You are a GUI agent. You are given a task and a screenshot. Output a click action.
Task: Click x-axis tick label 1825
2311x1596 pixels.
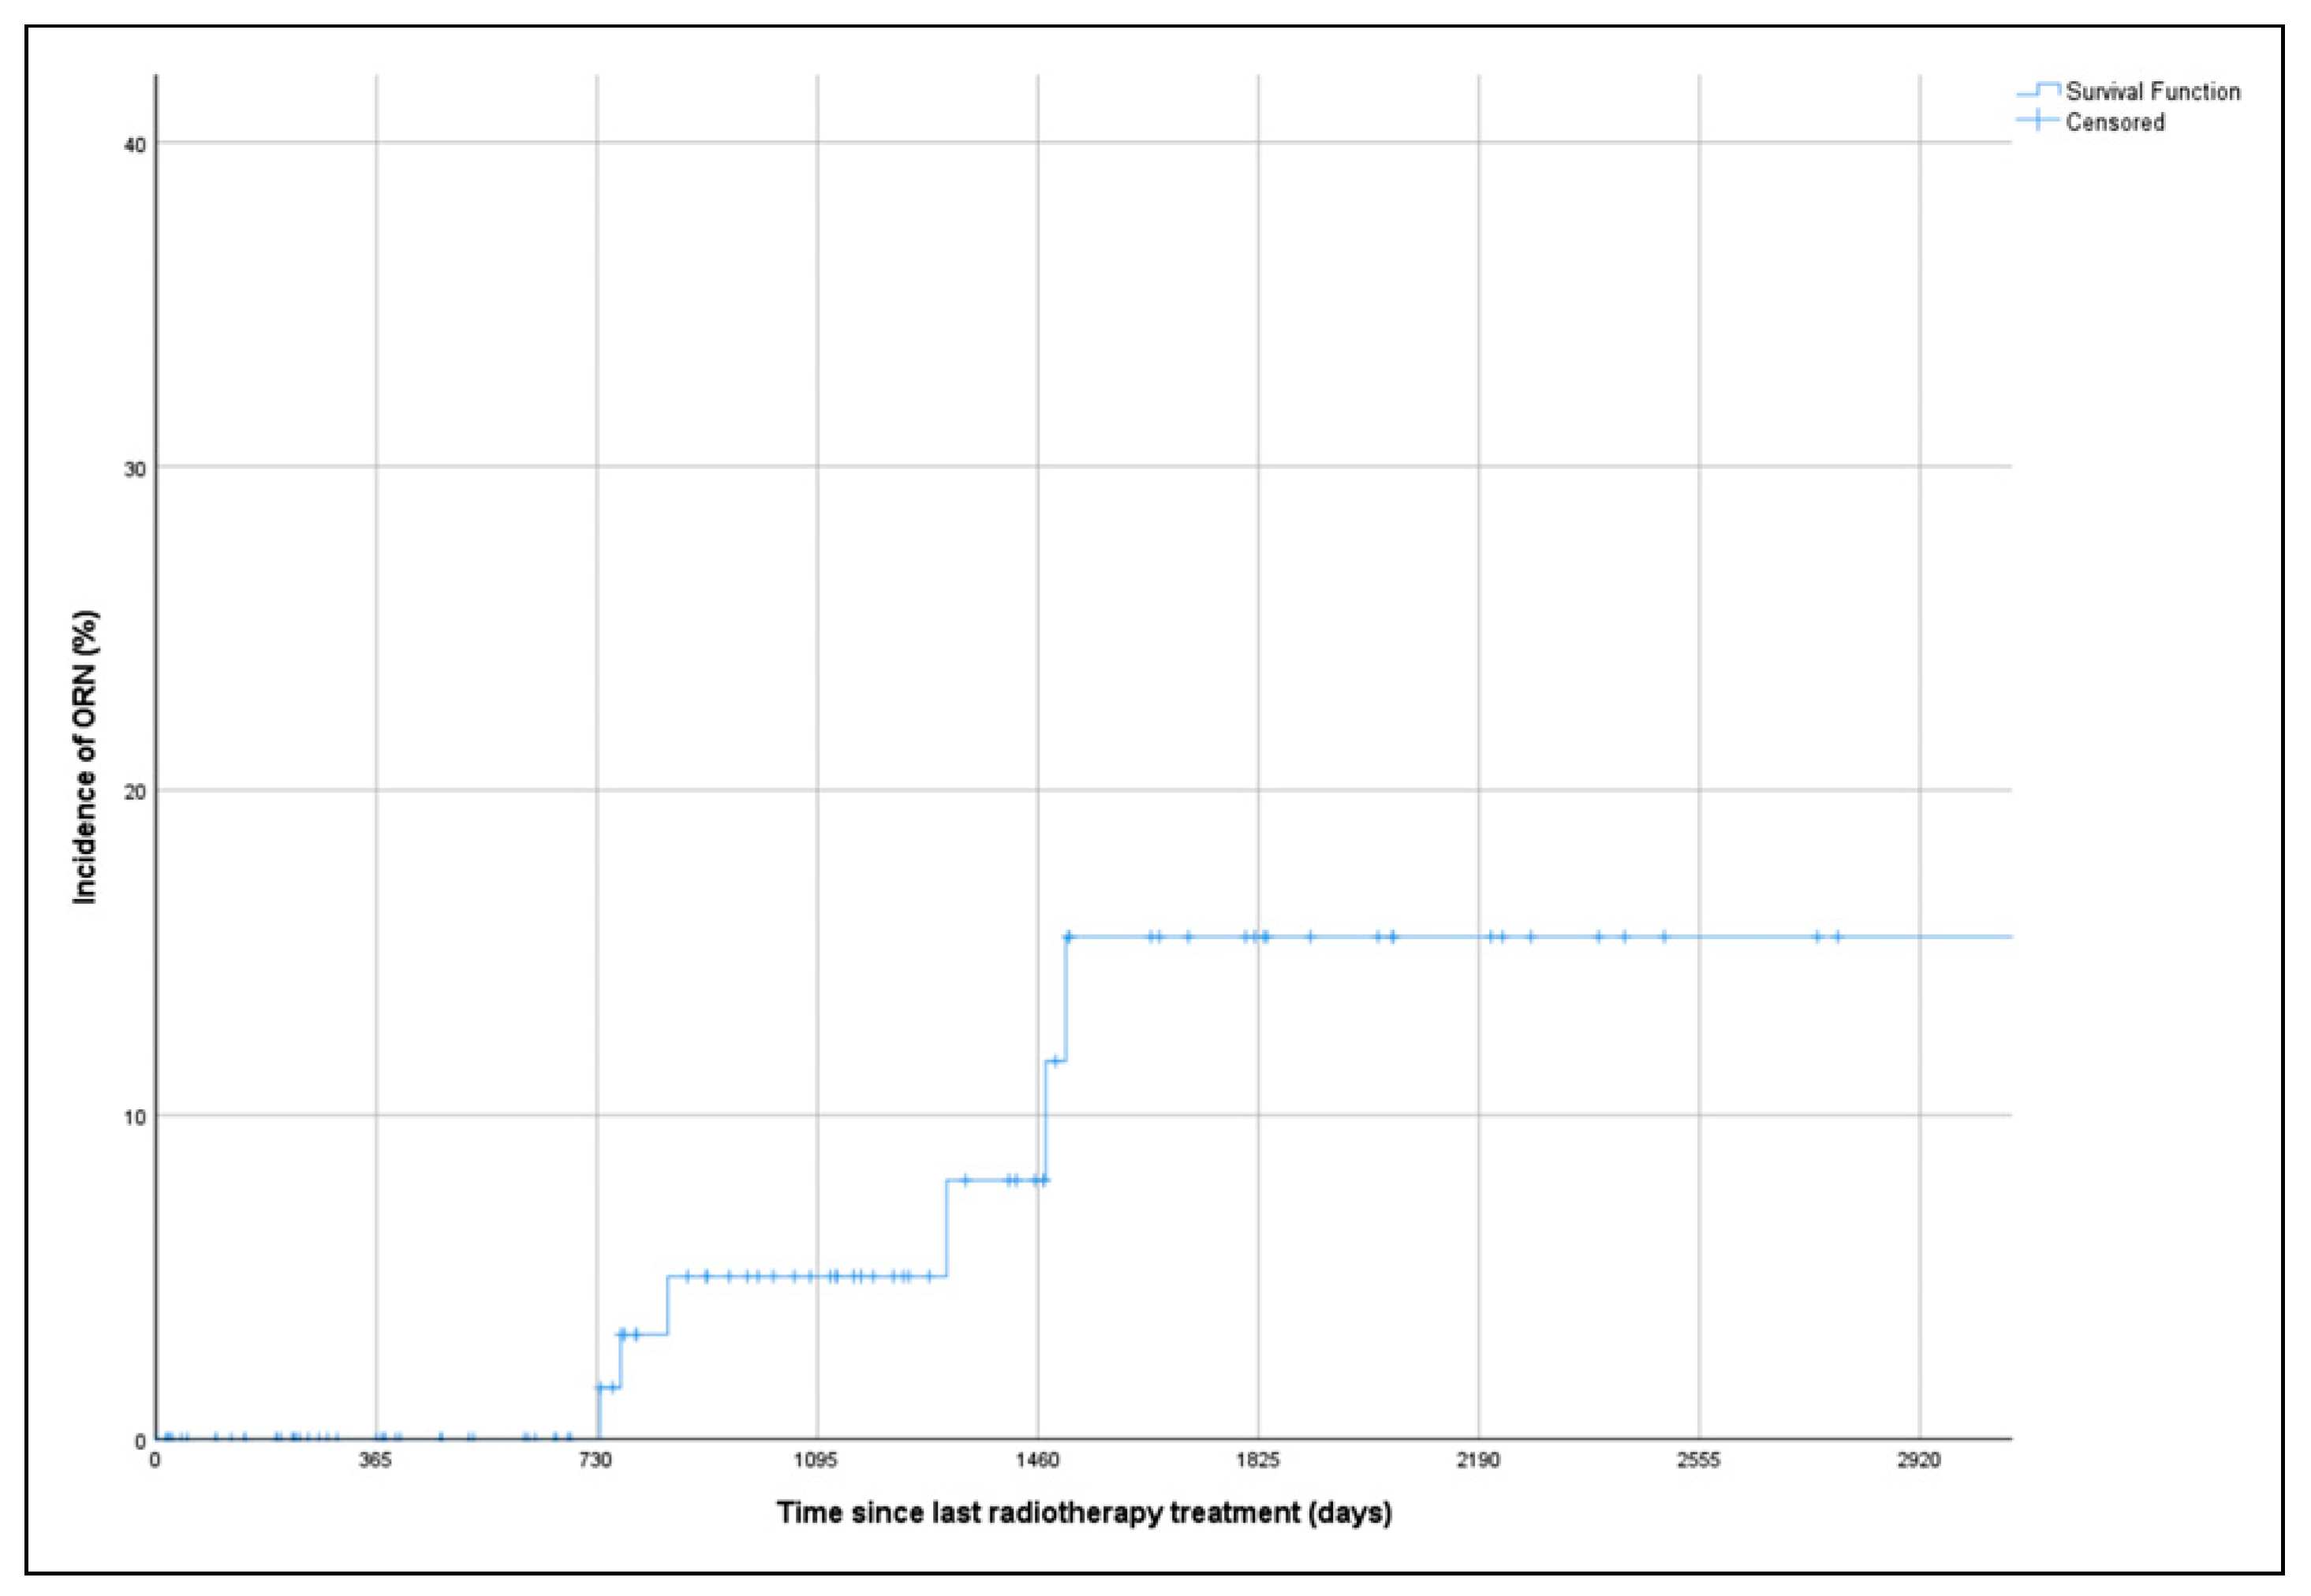(x=1257, y=1461)
